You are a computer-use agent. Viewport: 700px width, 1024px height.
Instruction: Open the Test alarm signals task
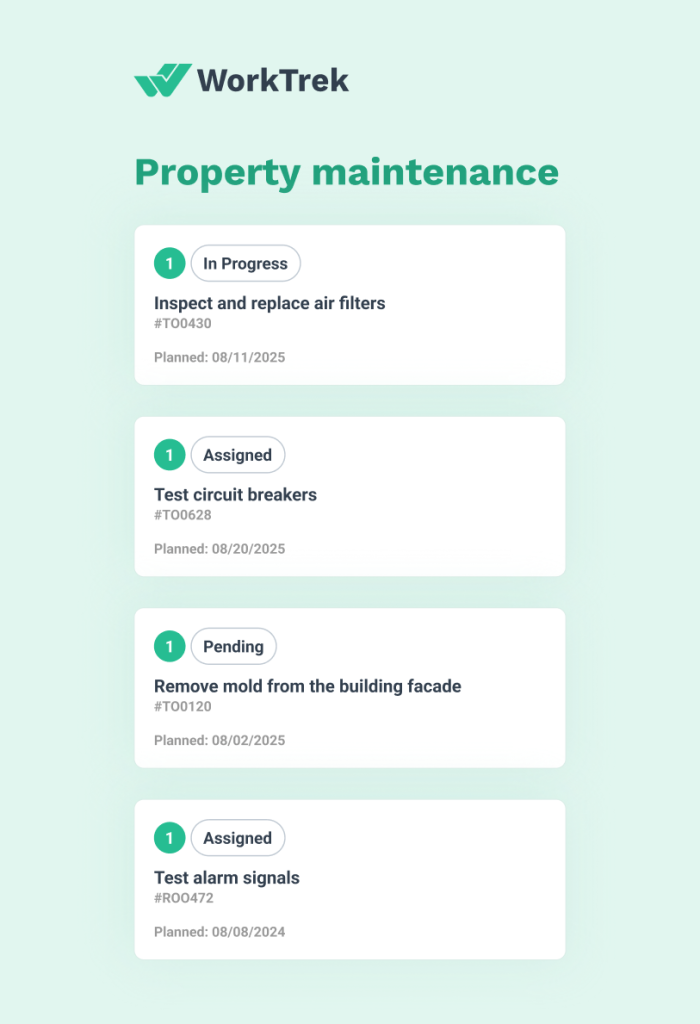pyautogui.click(x=227, y=878)
